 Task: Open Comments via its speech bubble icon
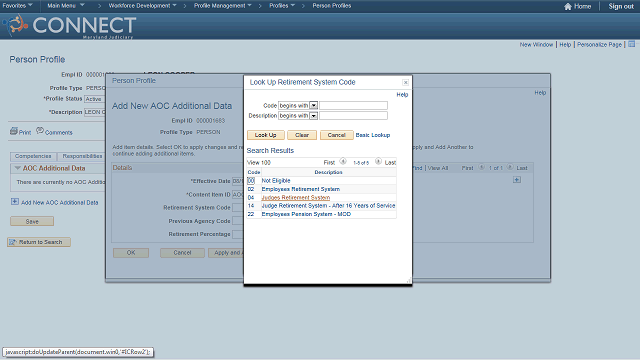(40, 131)
